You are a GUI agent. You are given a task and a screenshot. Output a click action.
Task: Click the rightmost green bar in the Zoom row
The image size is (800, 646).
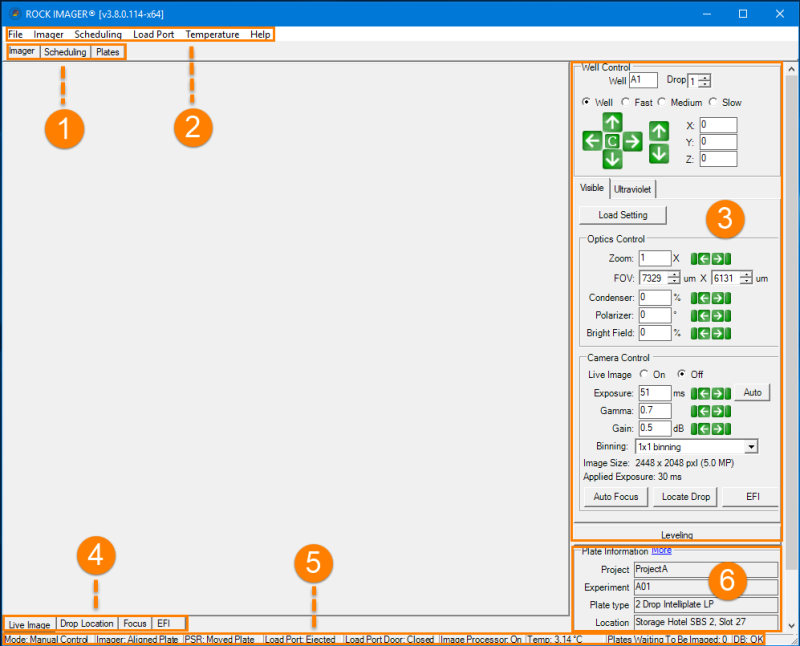pos(728,259)
